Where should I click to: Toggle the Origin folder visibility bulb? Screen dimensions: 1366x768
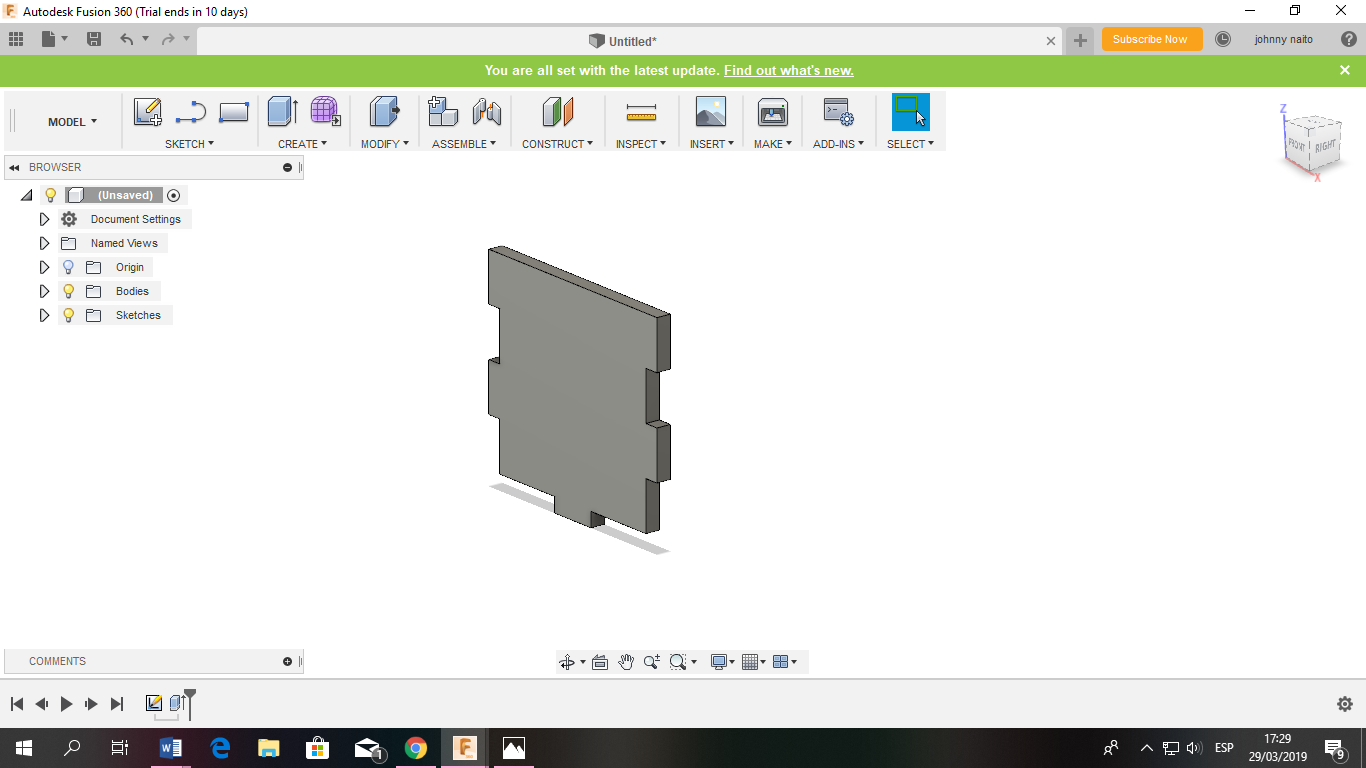click(x=68, y=267)
